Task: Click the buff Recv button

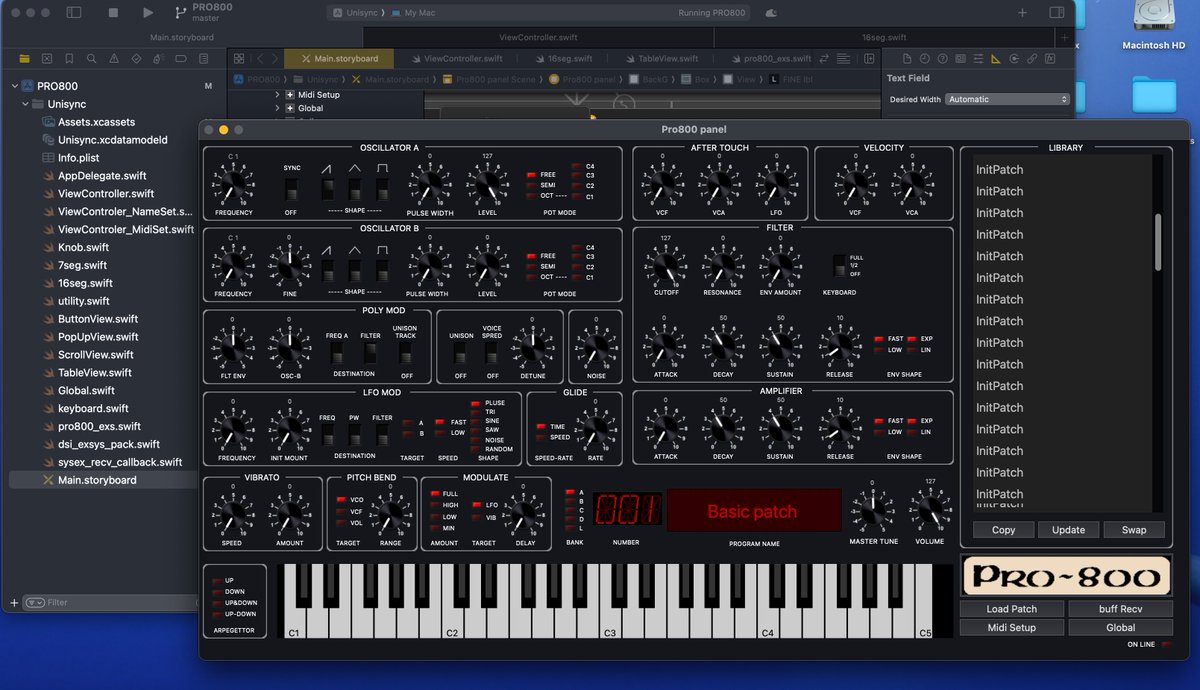Action: (x=1120, y=609)
